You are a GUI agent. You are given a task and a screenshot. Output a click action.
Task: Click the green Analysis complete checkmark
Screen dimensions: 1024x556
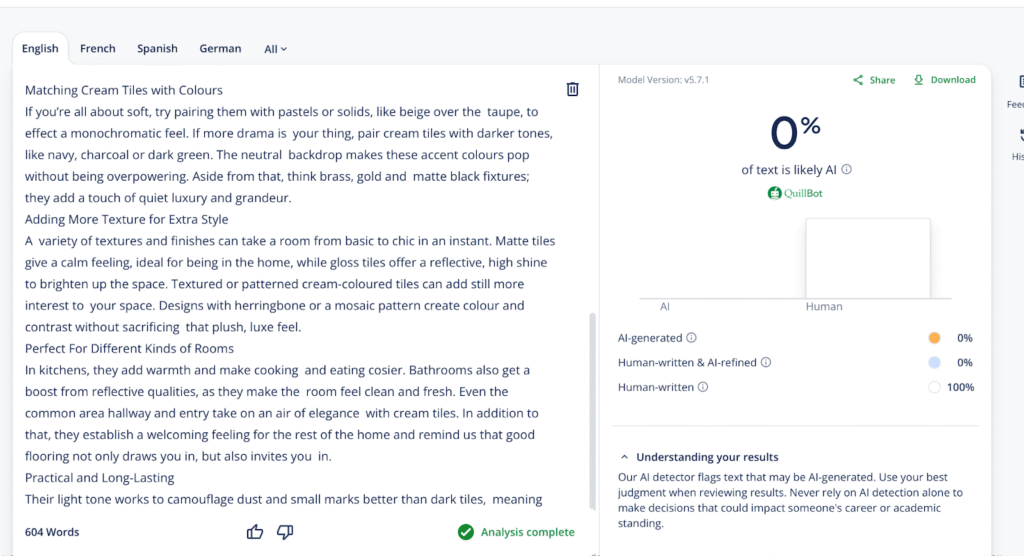pos(466,532)
